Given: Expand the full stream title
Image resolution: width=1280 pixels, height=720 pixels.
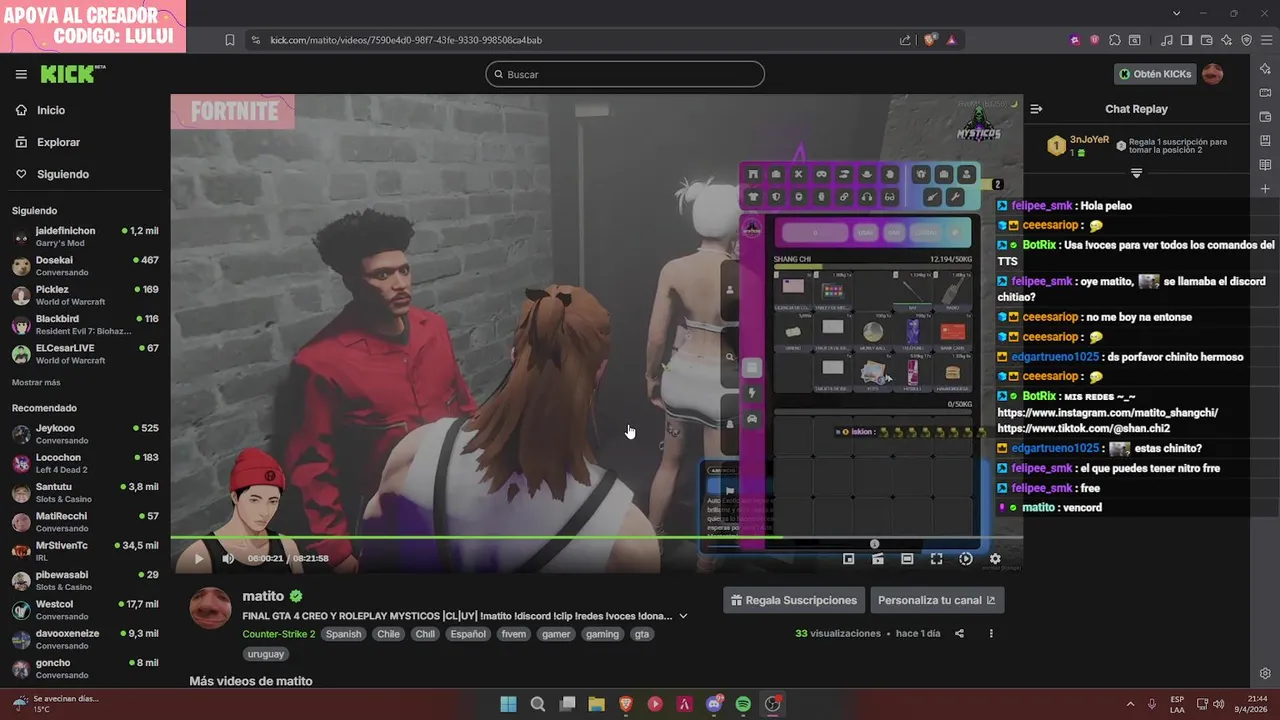Looking at the screenshot, I should tap(683, 616).
